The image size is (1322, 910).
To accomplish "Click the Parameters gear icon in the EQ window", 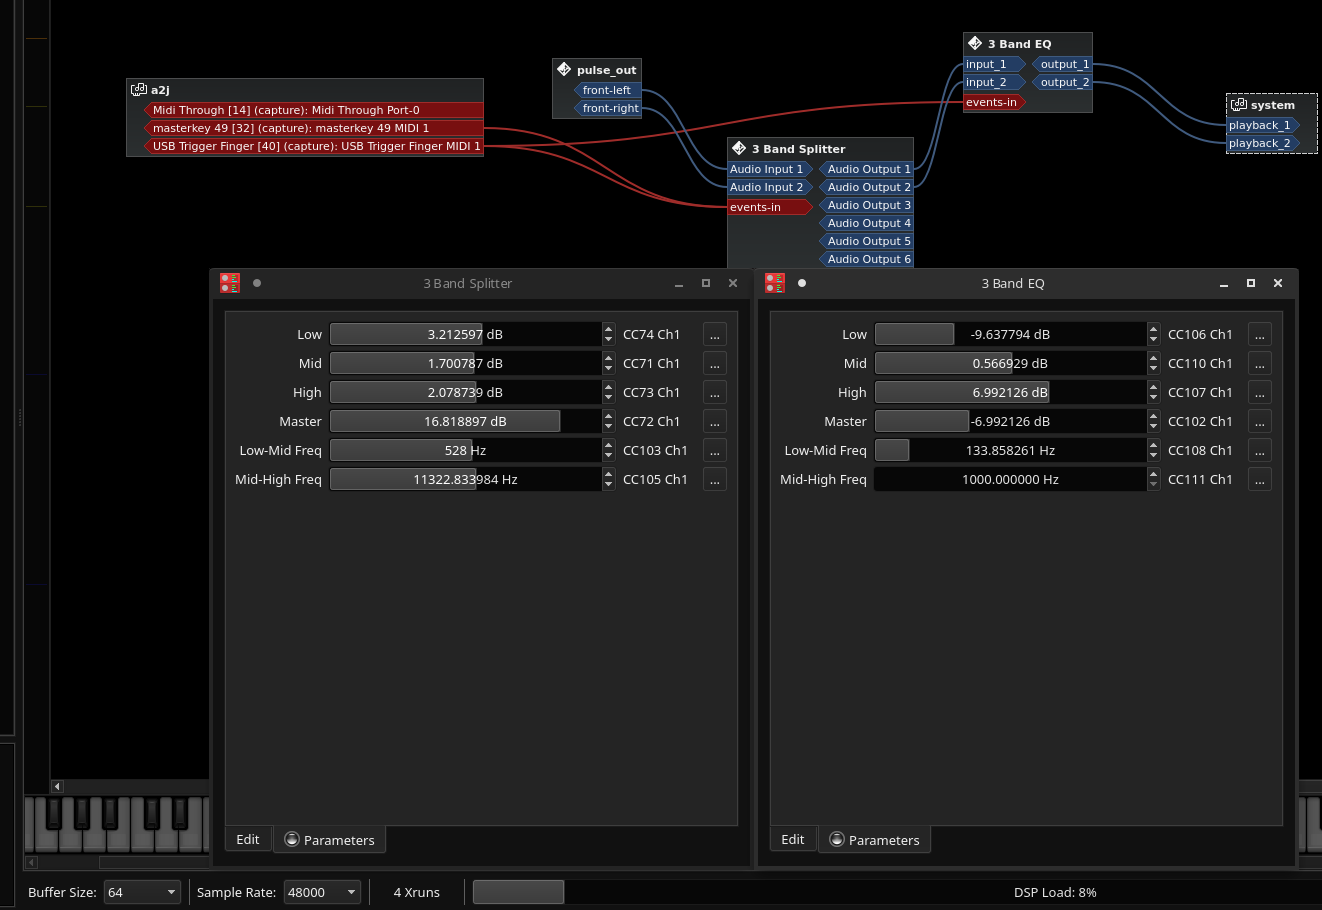I will (x=836, y=840).
